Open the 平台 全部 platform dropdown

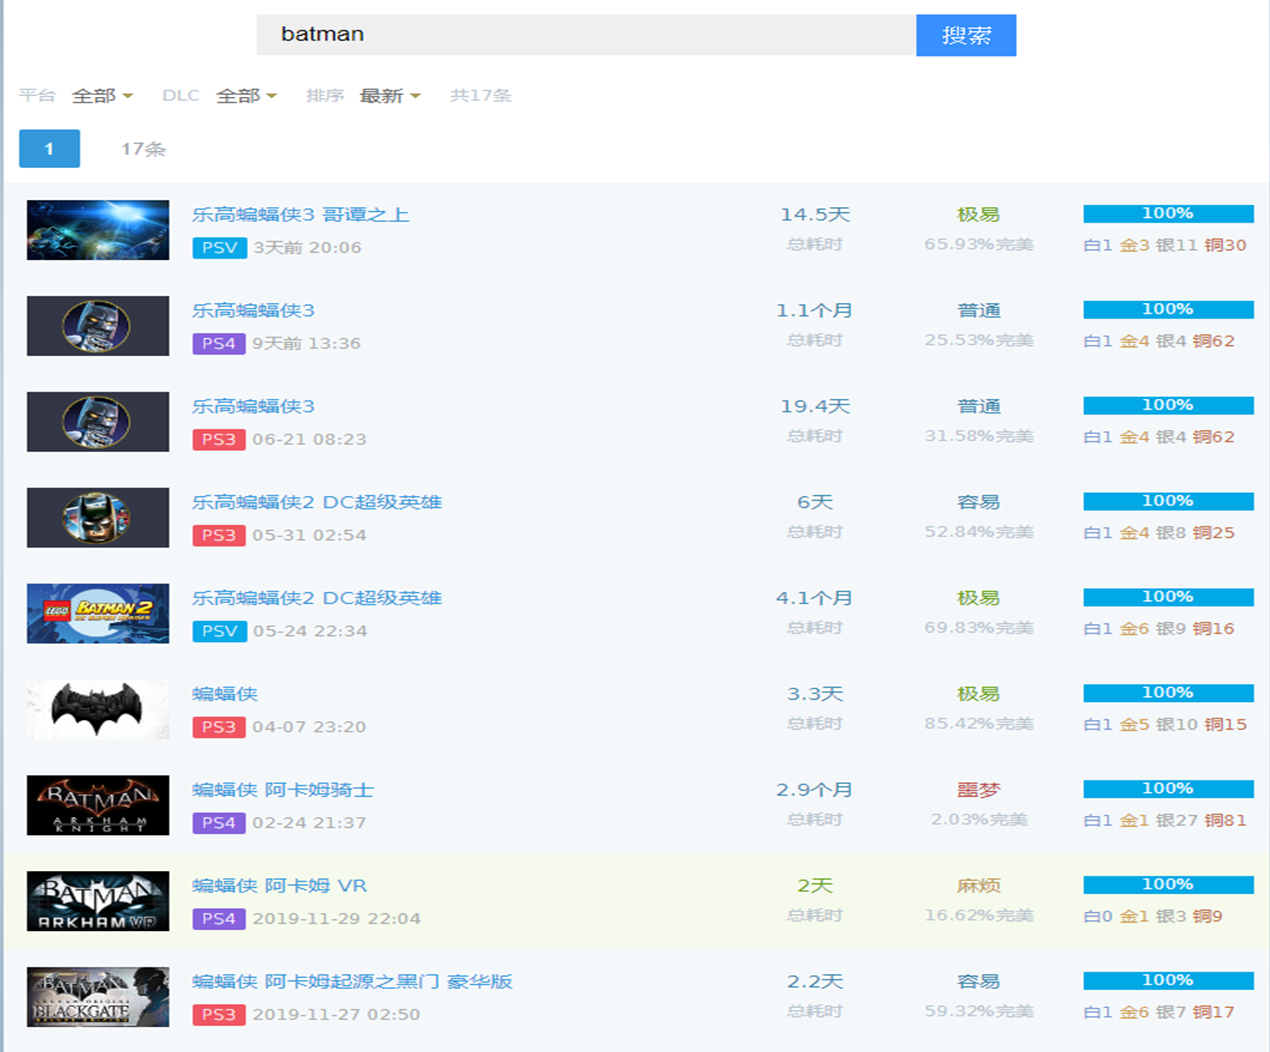(x=102, y=96)
